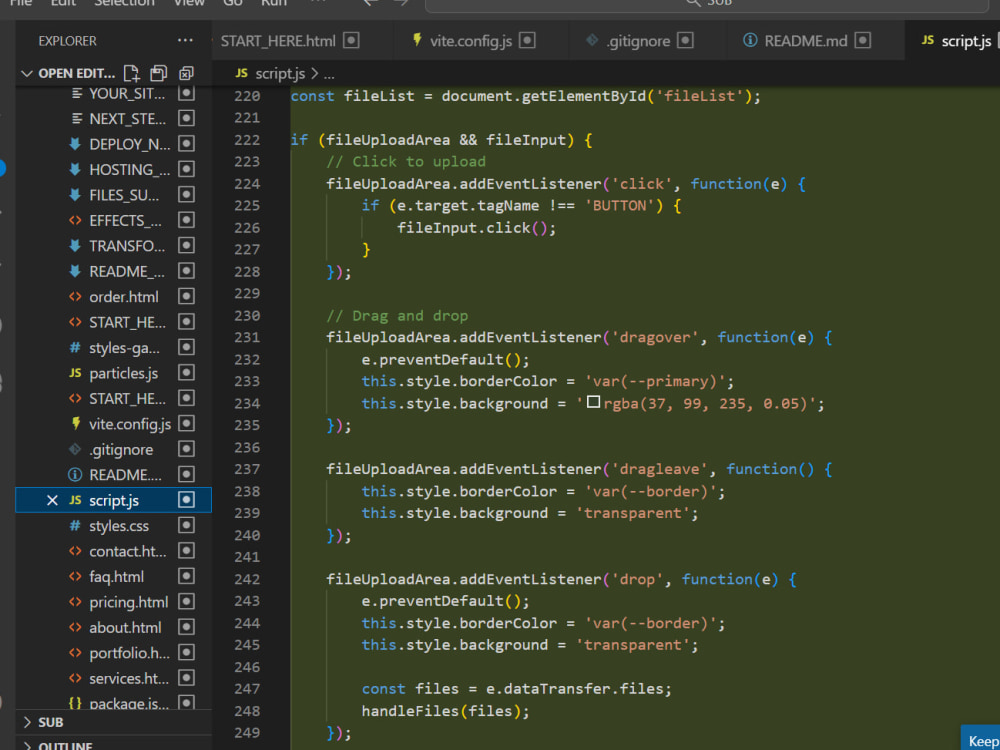Click the HTML brackets icon beside faq.html

coord(75,577)
